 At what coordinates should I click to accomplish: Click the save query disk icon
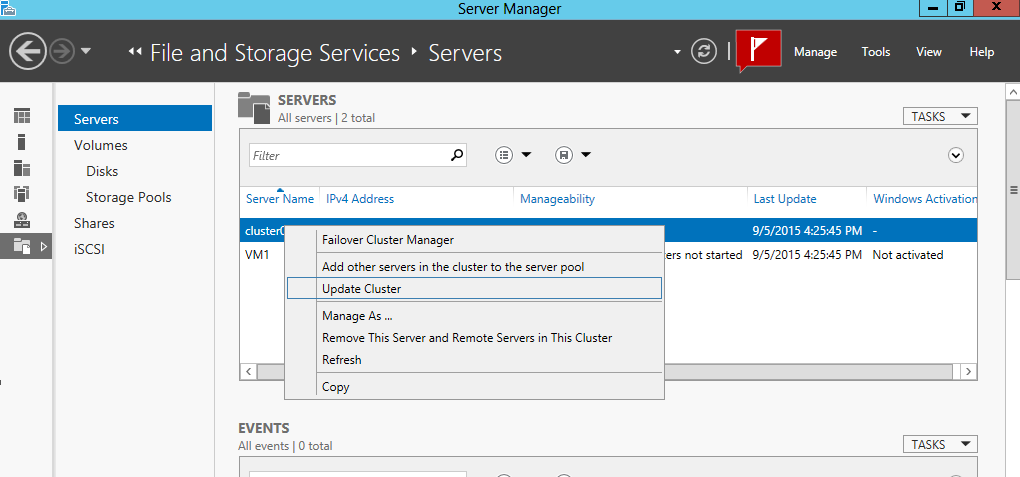pos(564,155)
